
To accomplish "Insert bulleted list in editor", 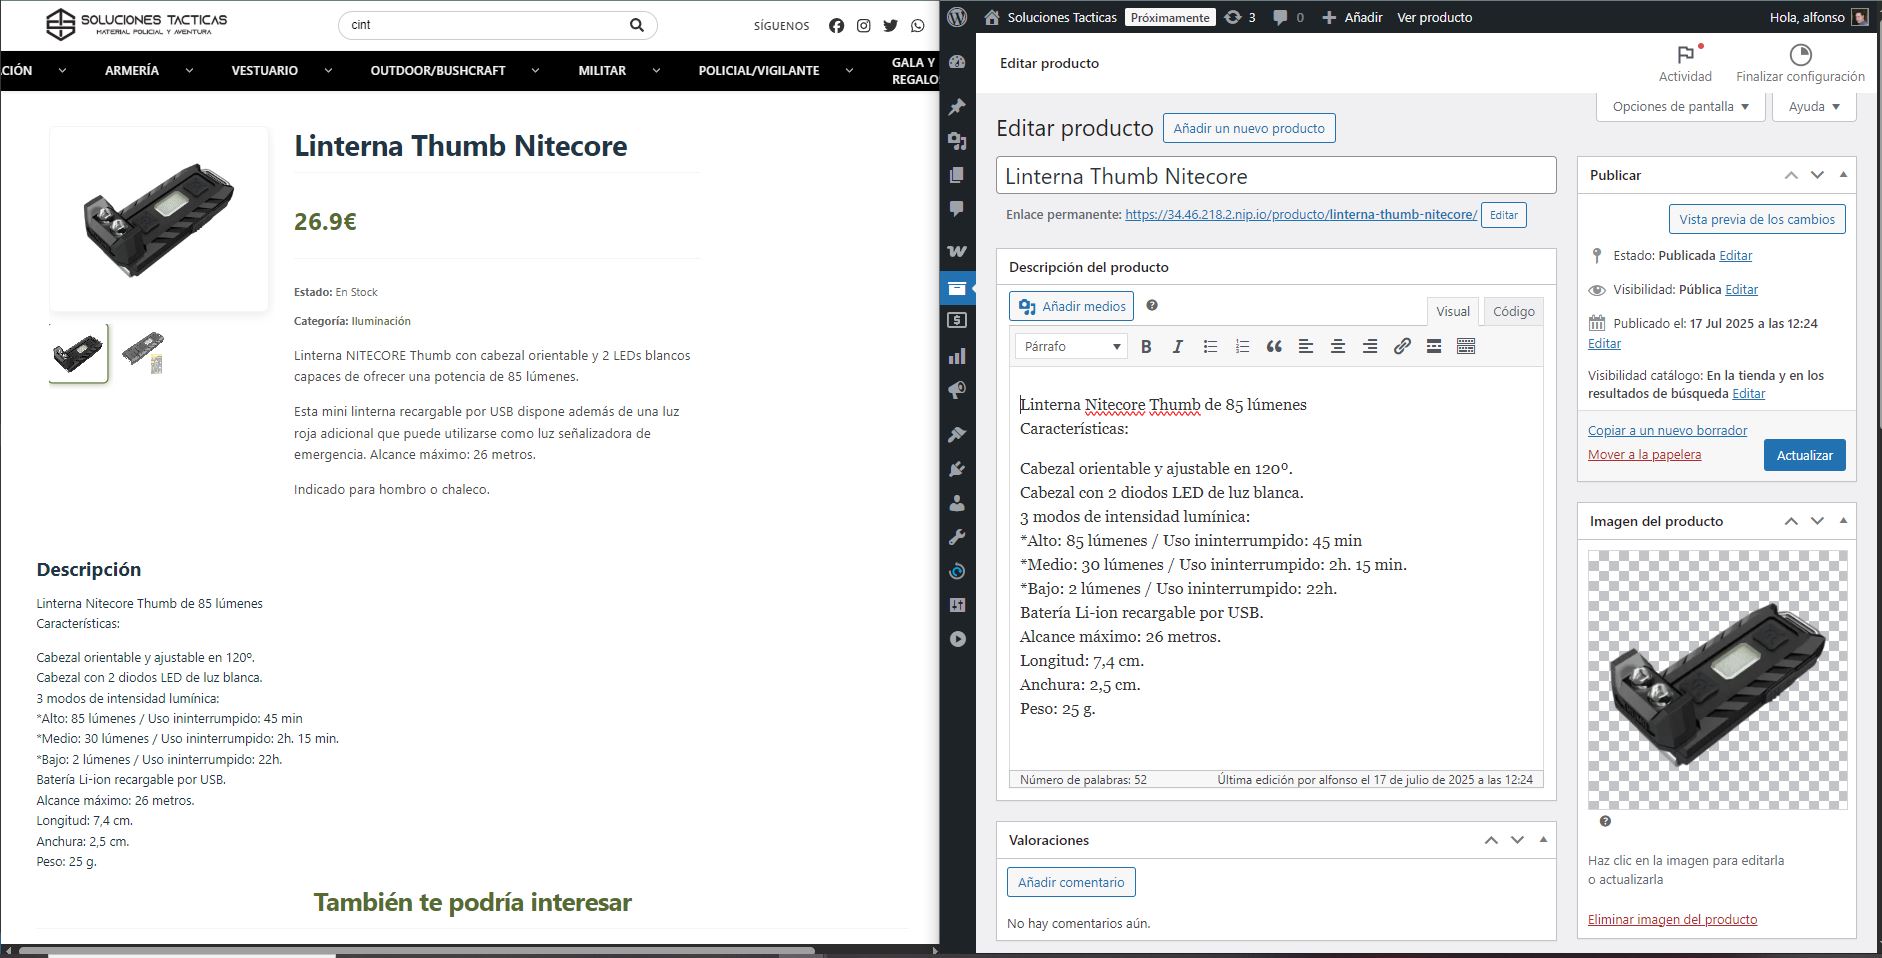I will [x=1210, y=346].
